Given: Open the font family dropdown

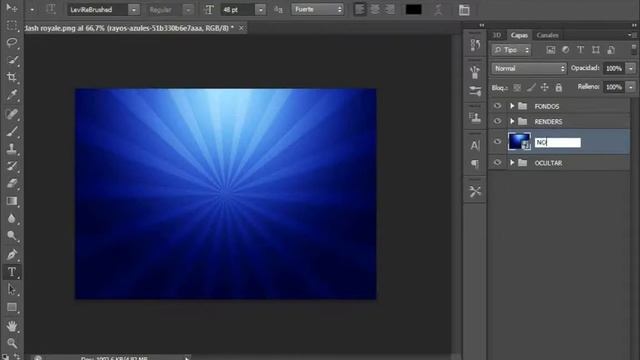Looking at the screenshot, I should pyautogui.click(x=133, y=10).
